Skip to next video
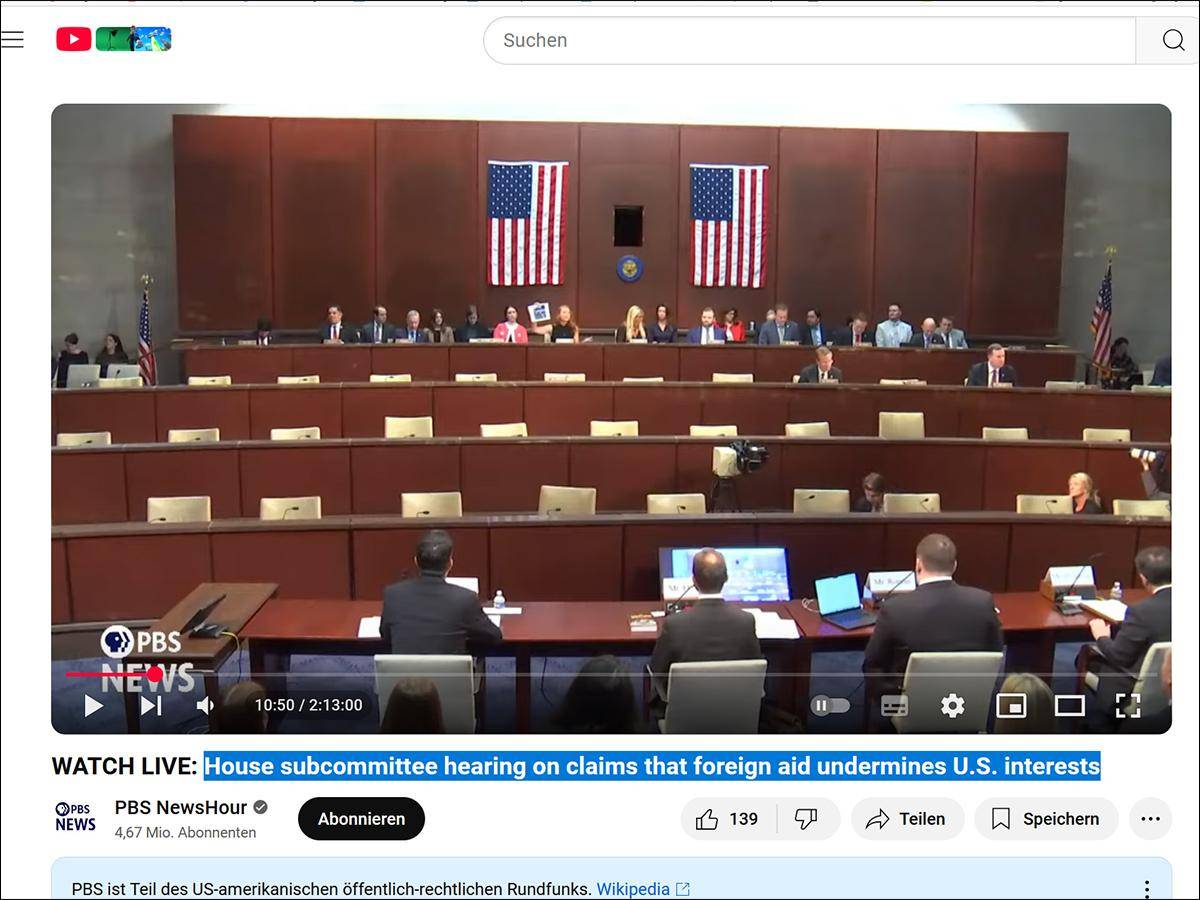1200x900 pixels. [151, 706]
